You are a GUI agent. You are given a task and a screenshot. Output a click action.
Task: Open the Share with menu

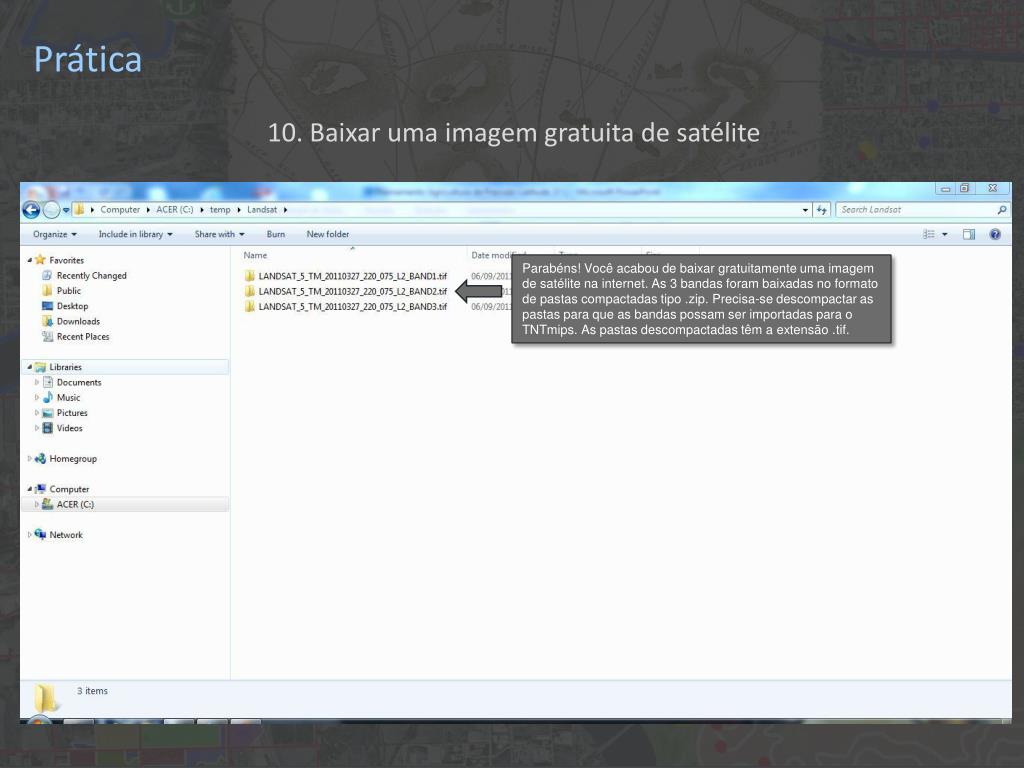point(219,234)
